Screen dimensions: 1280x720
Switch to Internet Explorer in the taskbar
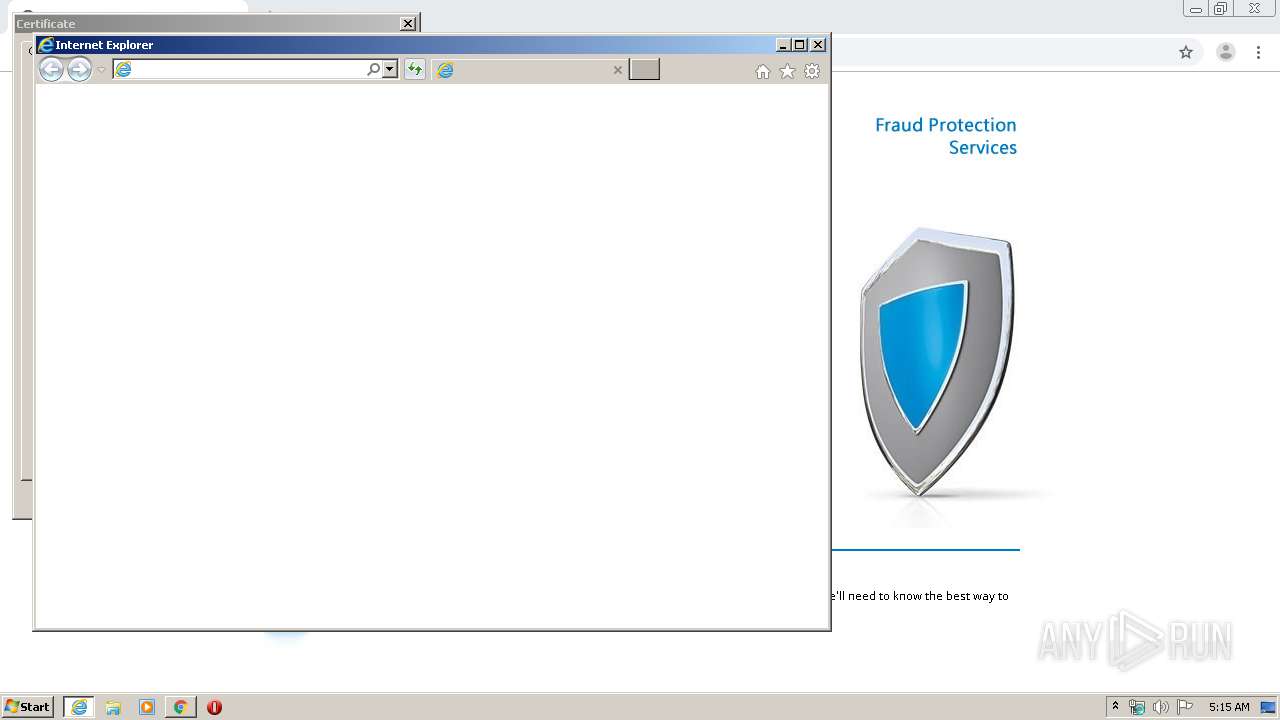pyautogui.click(x=79, y=707)
